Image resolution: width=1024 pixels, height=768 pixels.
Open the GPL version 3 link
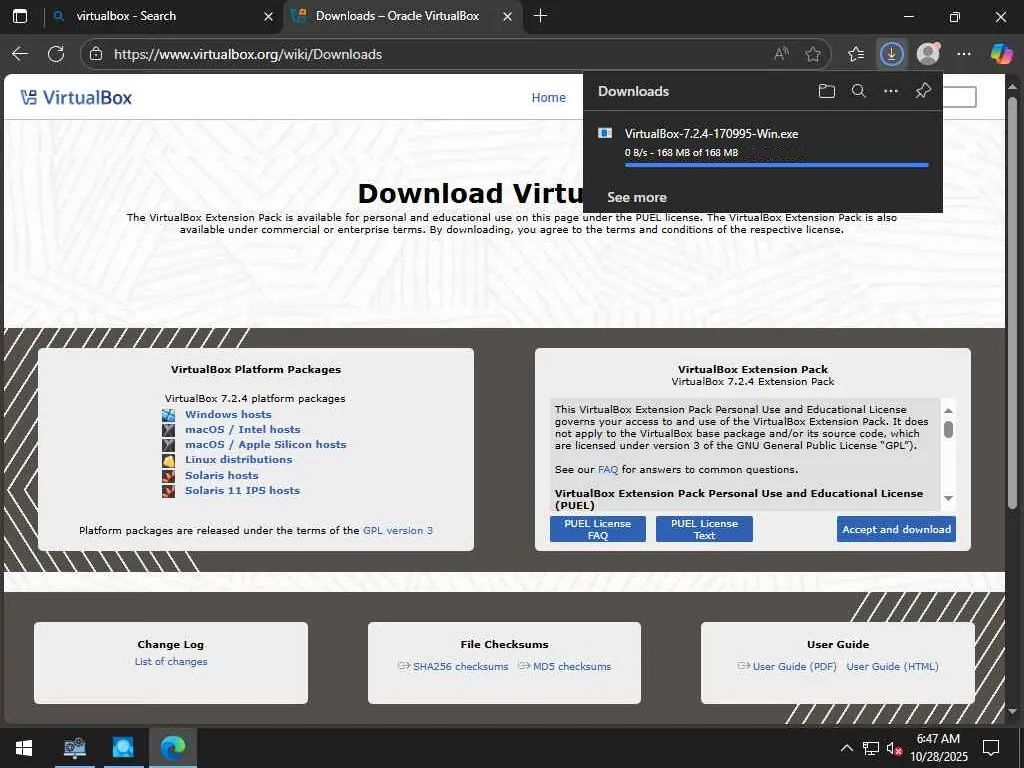tap(398, 530)
